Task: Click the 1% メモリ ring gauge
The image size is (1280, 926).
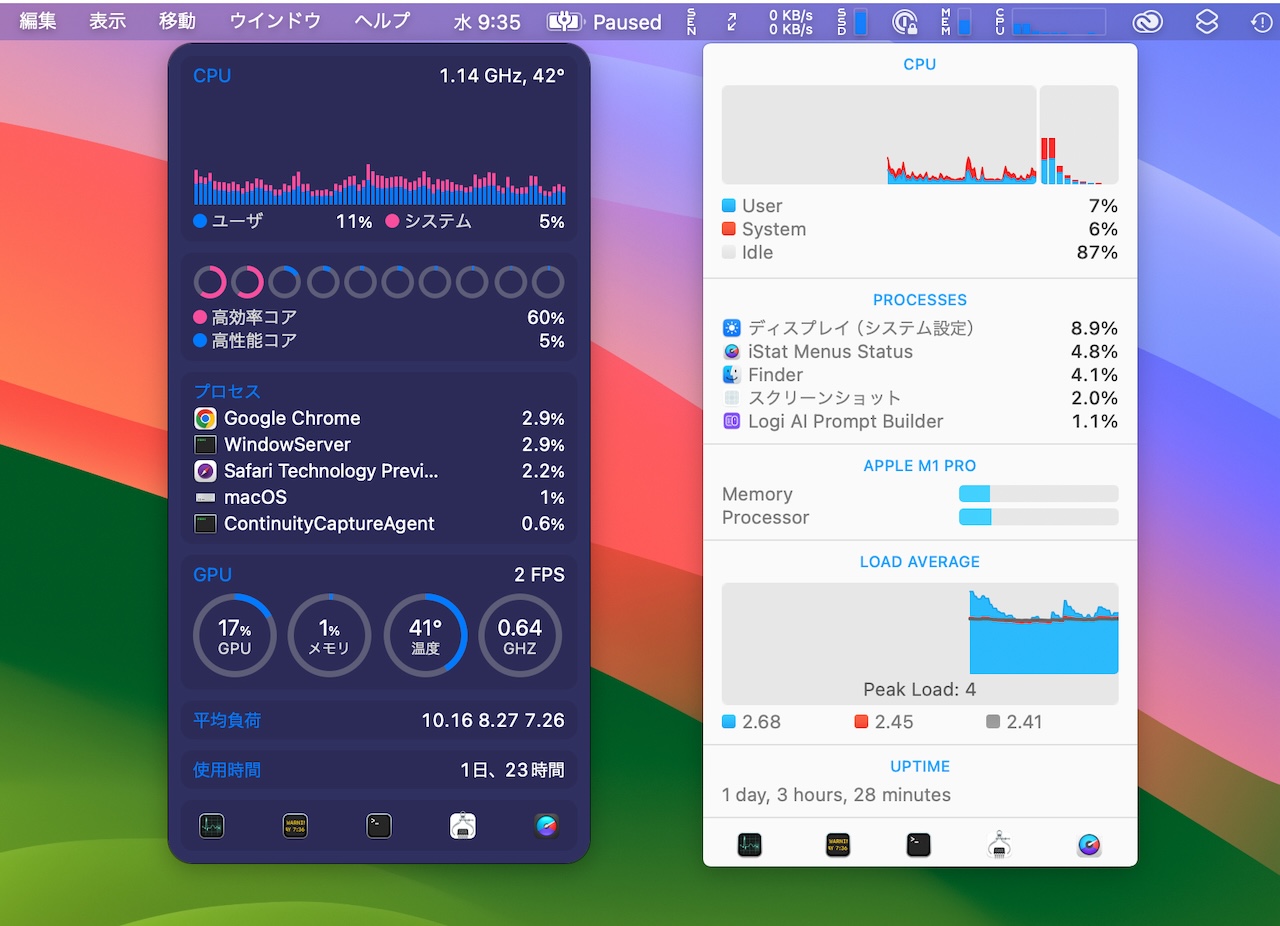Action: point(330,635)
